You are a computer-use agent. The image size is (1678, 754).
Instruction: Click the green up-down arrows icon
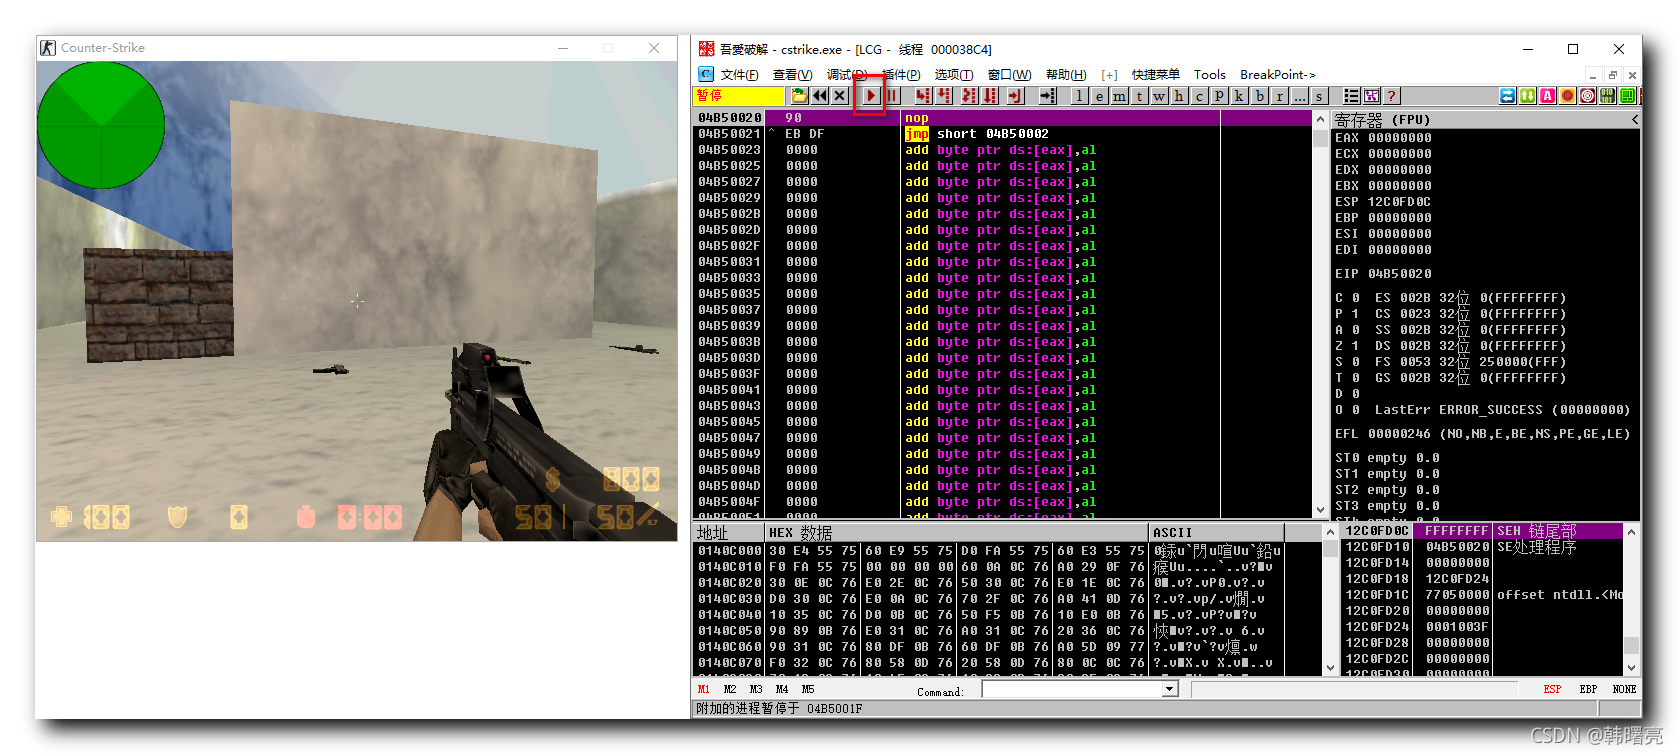[1528, 96]
